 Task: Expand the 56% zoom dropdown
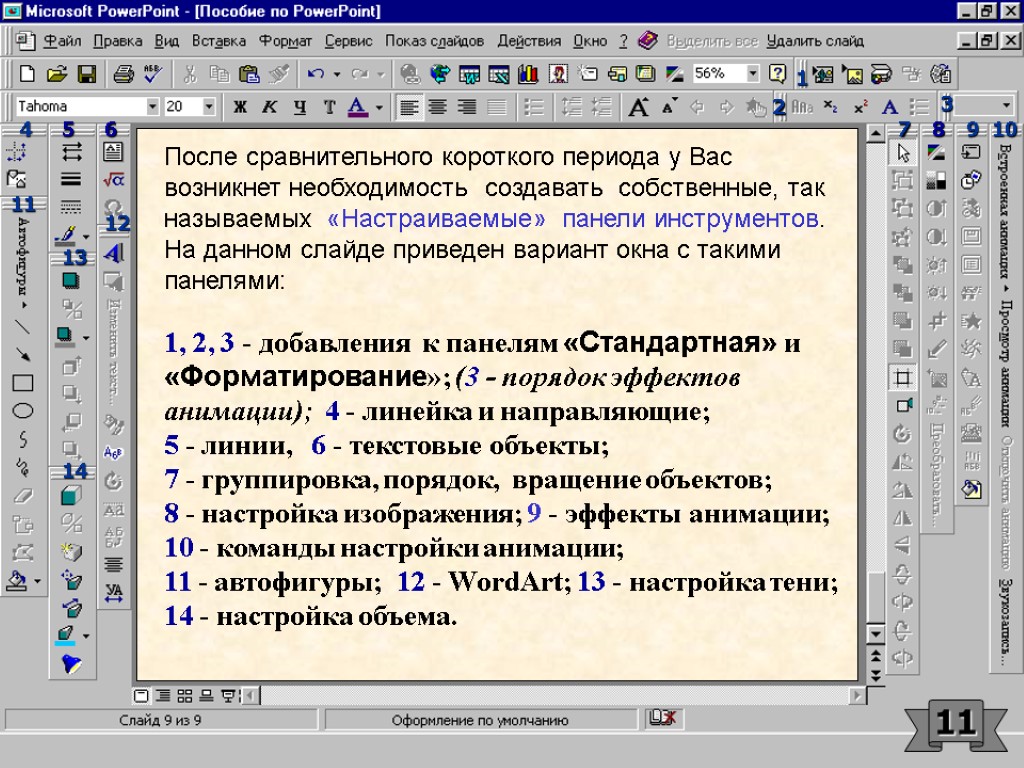coord(752,74)
